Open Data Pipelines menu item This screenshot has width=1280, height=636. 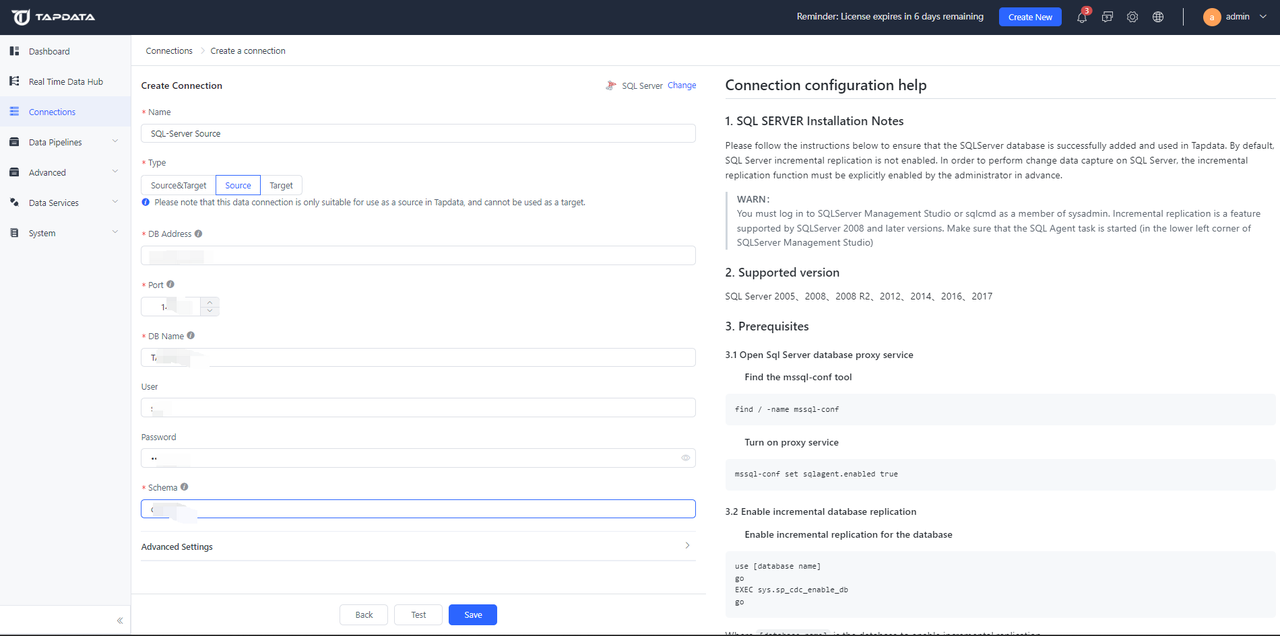click(x=65, y=142)
